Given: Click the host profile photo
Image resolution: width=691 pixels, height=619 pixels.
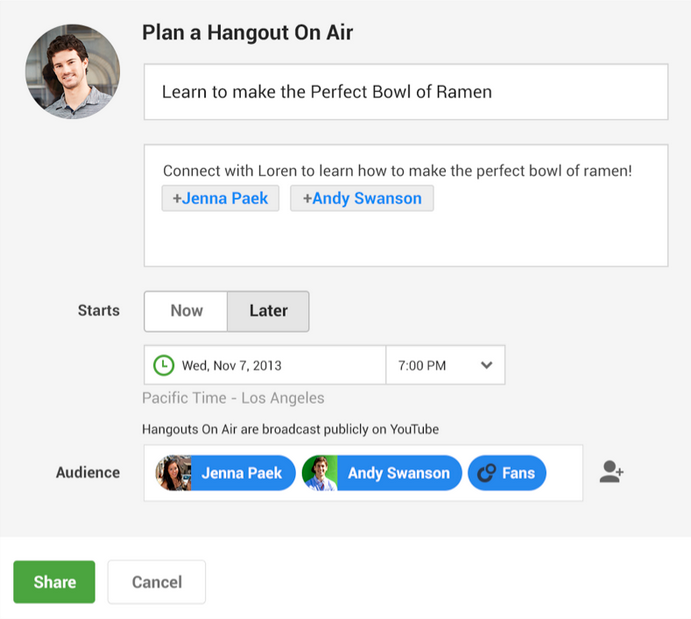Looking at the screenshot, I should pyautogui.click(x=73, y=71).
